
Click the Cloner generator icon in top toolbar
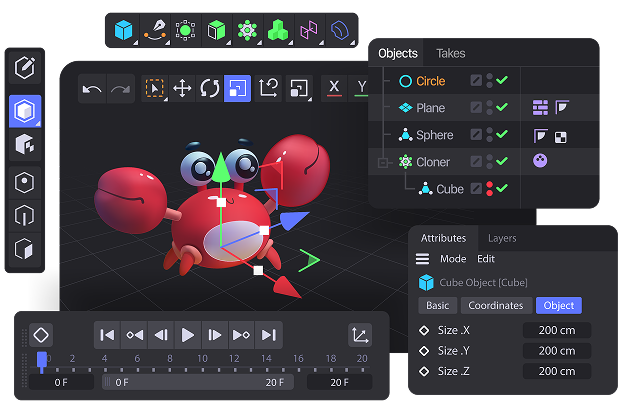click(x=247, y=31)
